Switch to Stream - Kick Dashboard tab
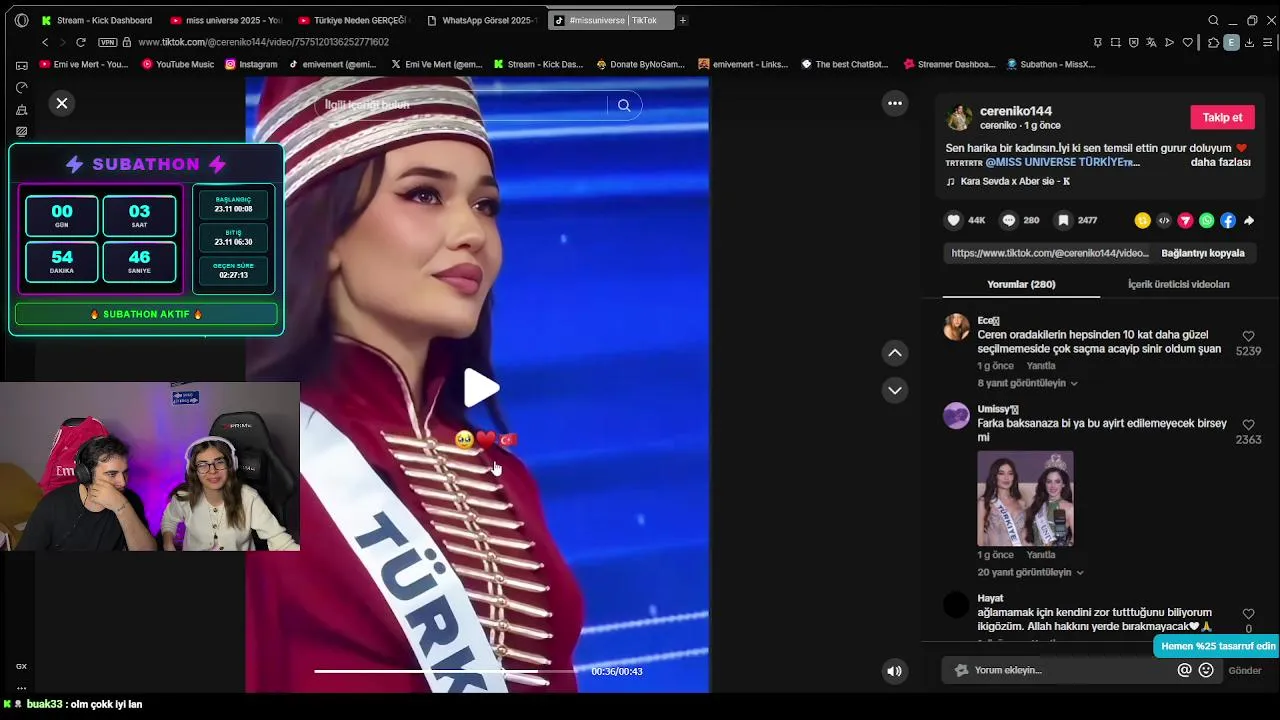 97,20
